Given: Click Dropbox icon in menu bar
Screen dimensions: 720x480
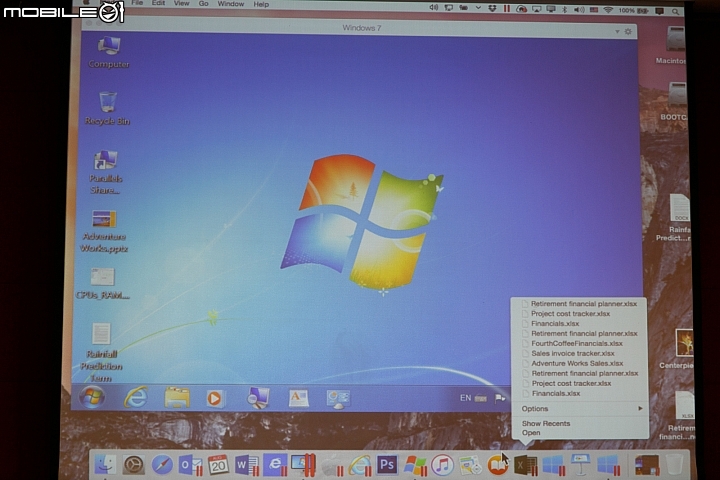Looking at the screenshot, I should pyautogui.click(x=492, y=8).
